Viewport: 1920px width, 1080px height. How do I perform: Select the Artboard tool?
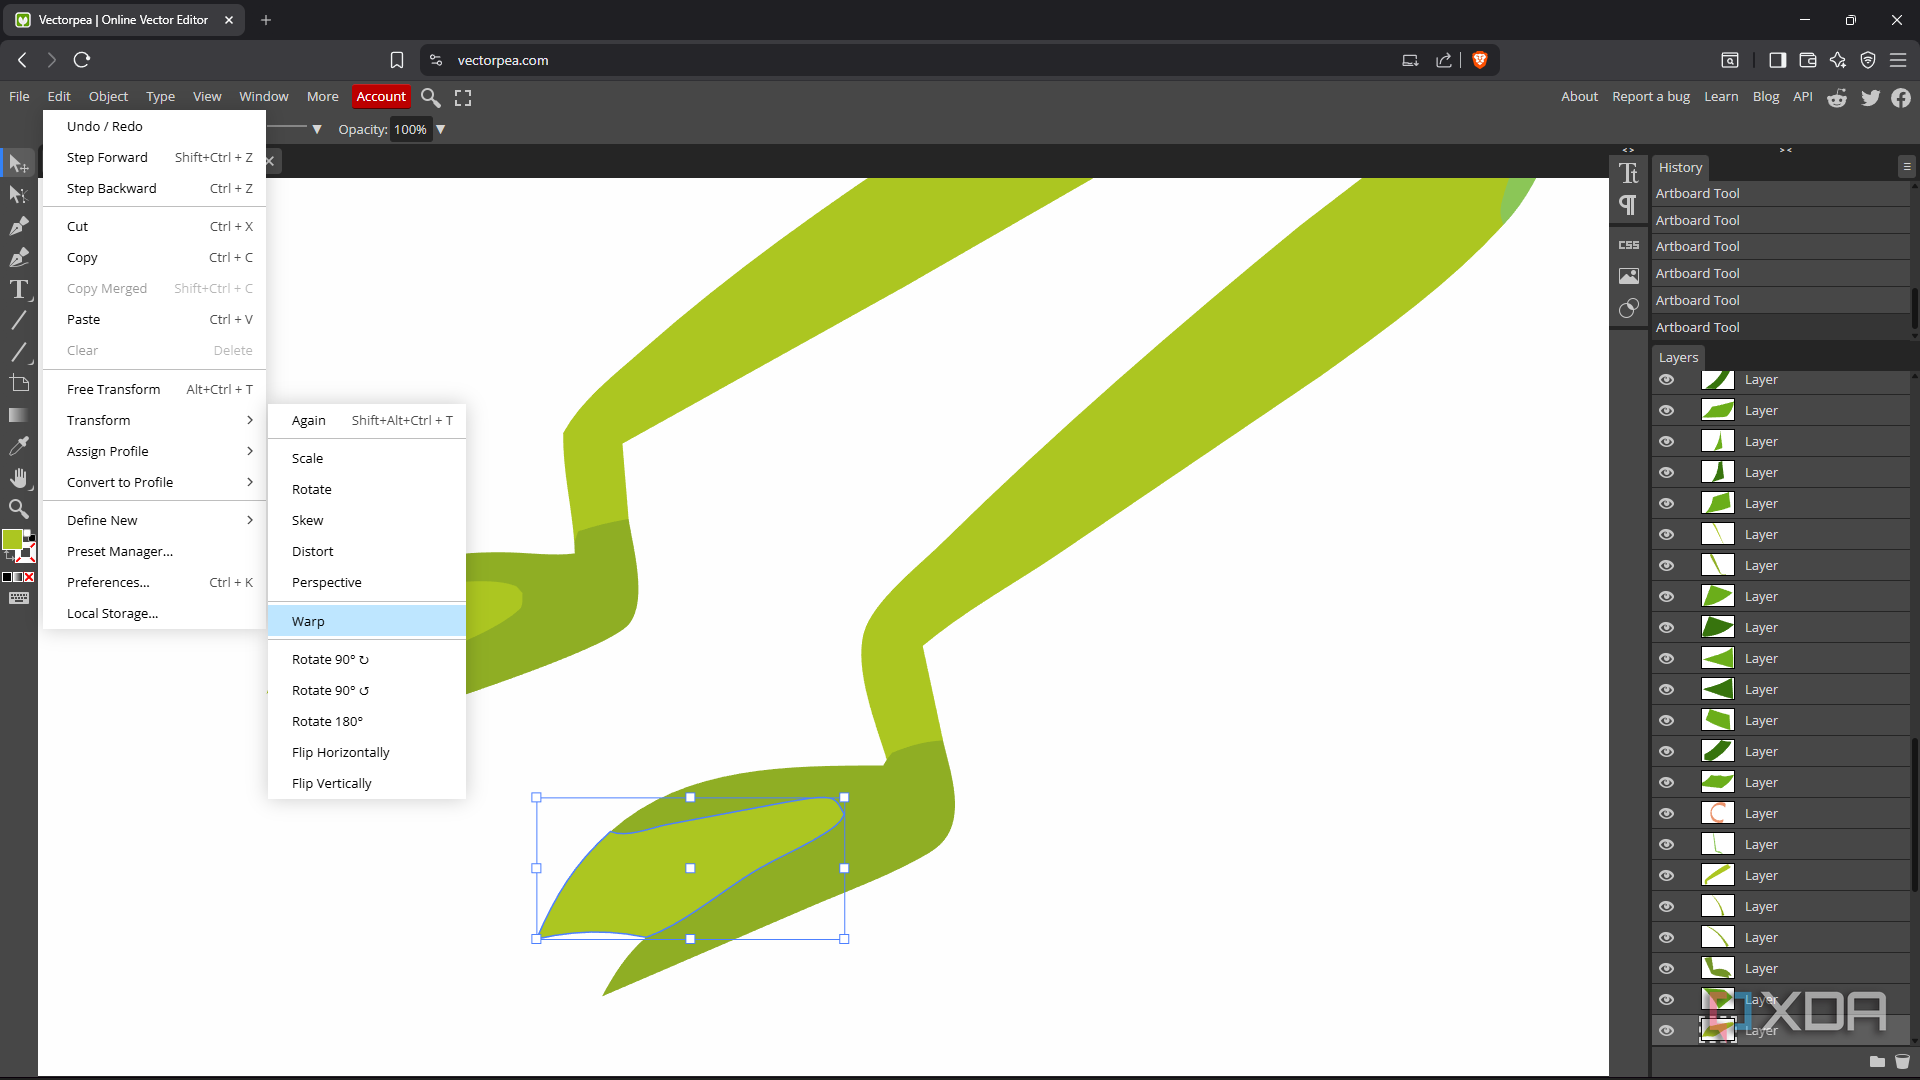(x=18, y=383)
